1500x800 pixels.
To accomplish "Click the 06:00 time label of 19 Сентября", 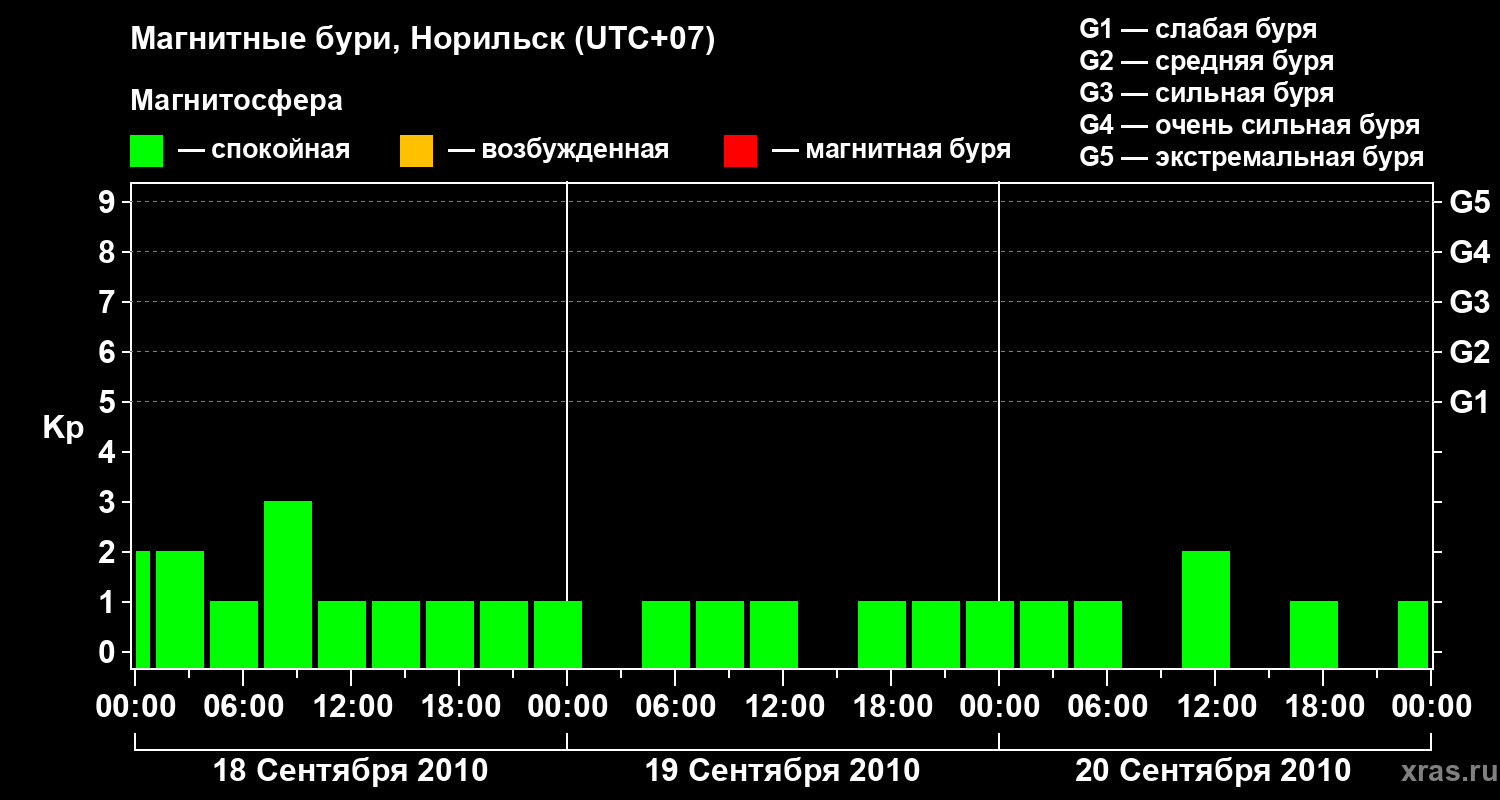I will tap(675, 707).
